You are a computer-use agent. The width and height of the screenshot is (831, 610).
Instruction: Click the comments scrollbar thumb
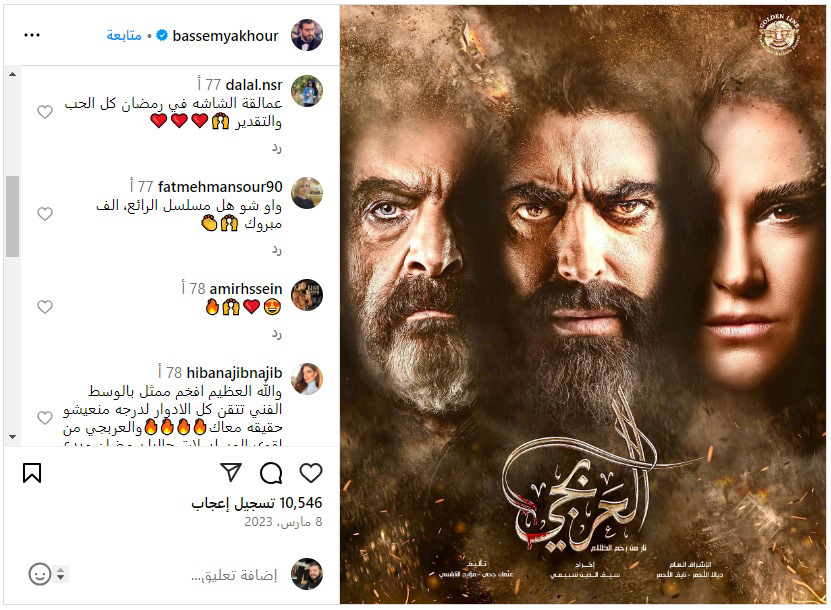point(12,216)
